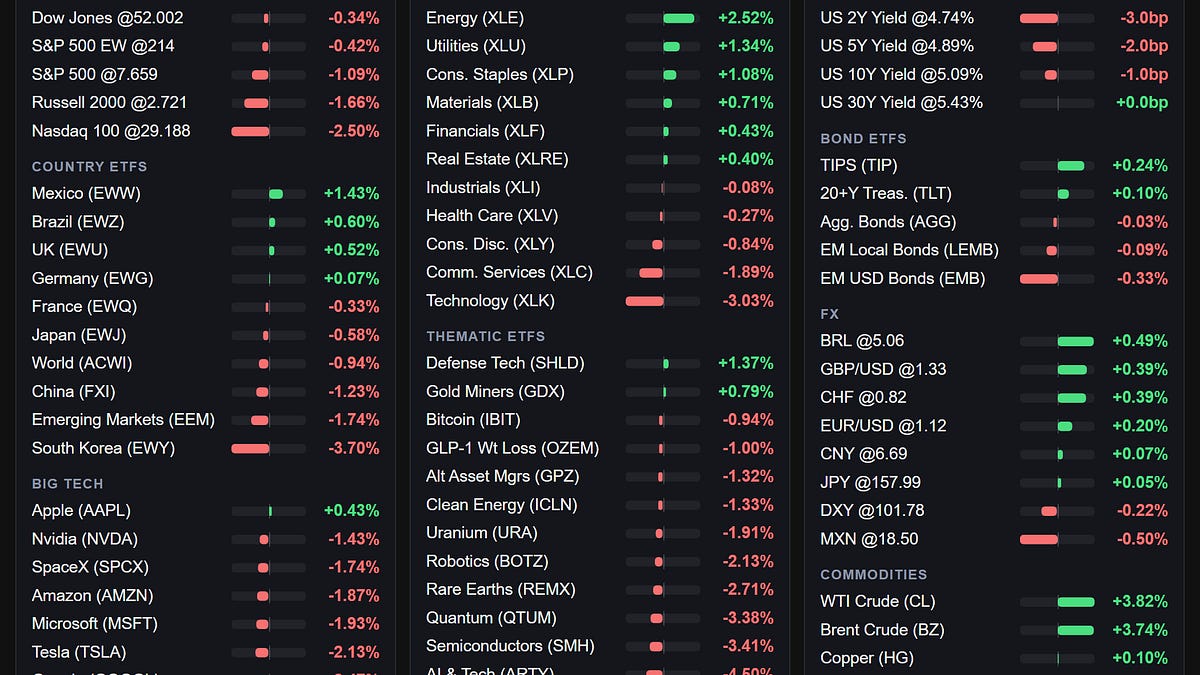Click the Gold Miners (GDX) label

(x=495, y=392)
